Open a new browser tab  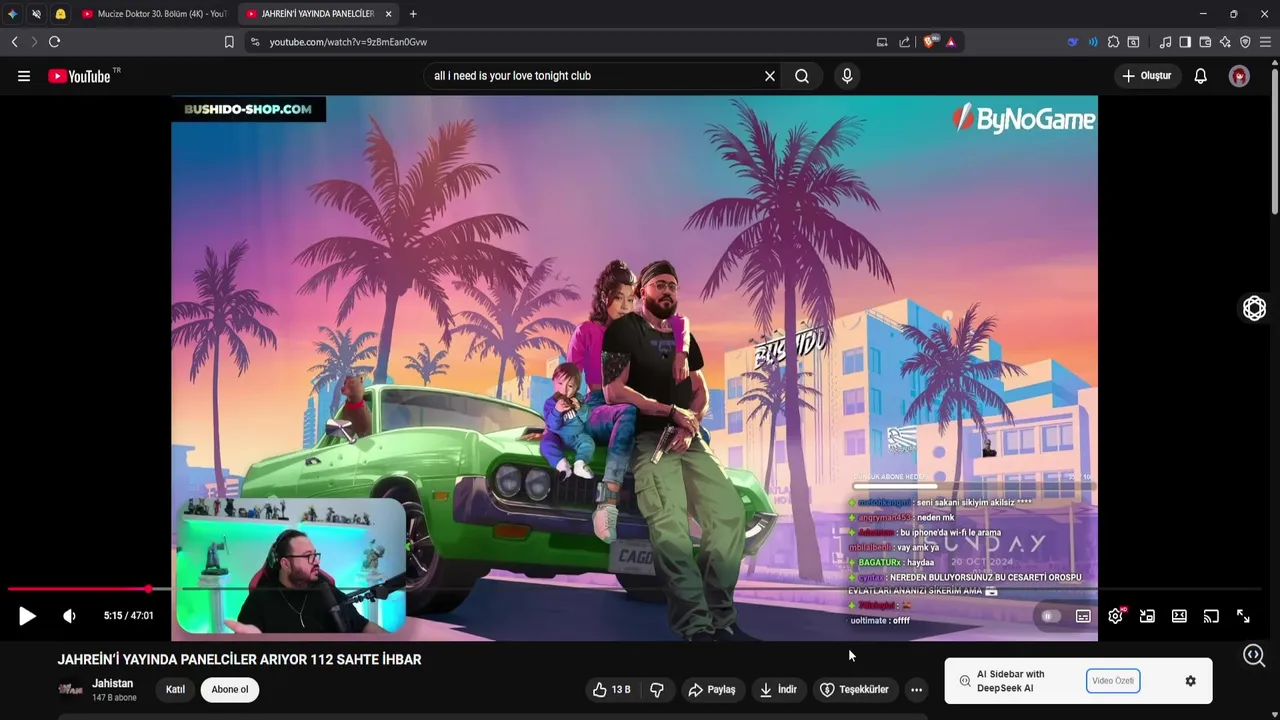pyautogui.click(x=413, y=14)
